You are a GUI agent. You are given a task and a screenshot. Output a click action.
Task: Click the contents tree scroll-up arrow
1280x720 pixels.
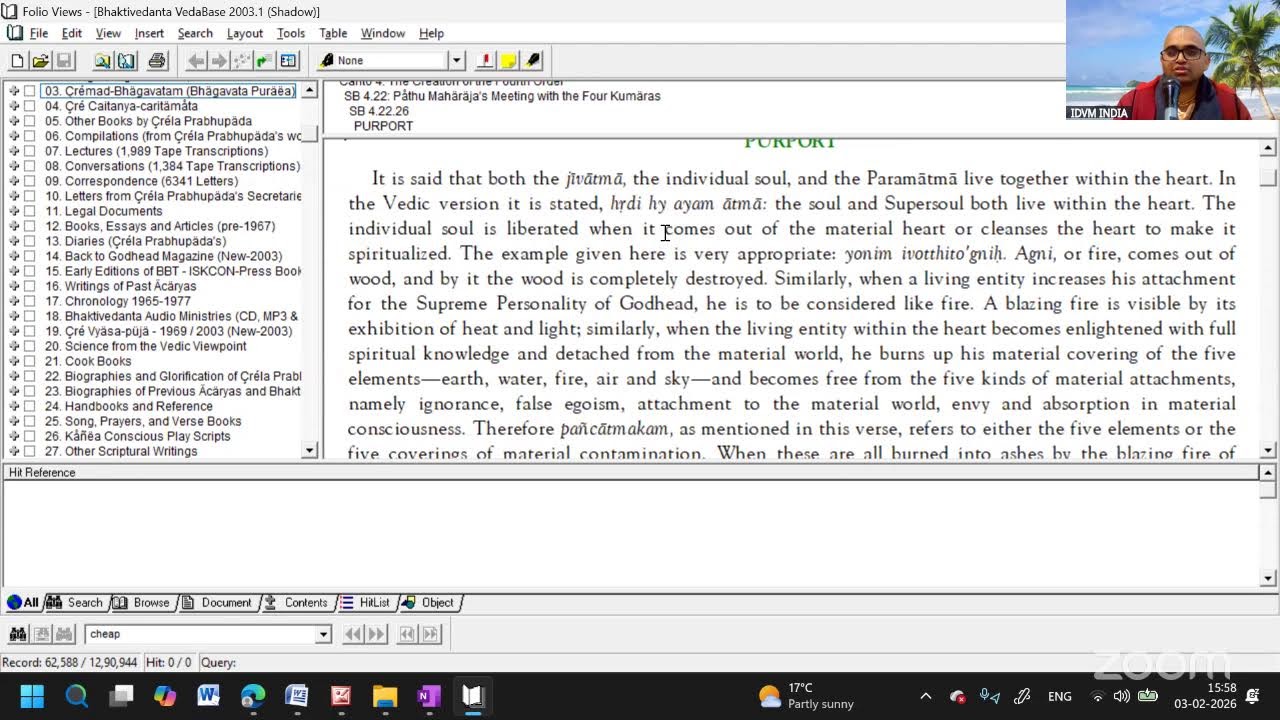click(310, 91)
